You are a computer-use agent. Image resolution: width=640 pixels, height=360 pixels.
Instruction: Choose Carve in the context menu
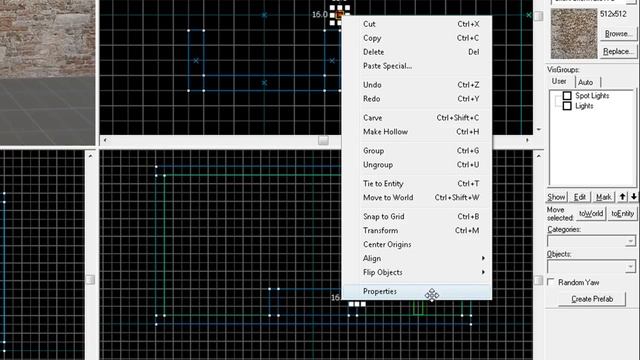[x=417, y=118]
